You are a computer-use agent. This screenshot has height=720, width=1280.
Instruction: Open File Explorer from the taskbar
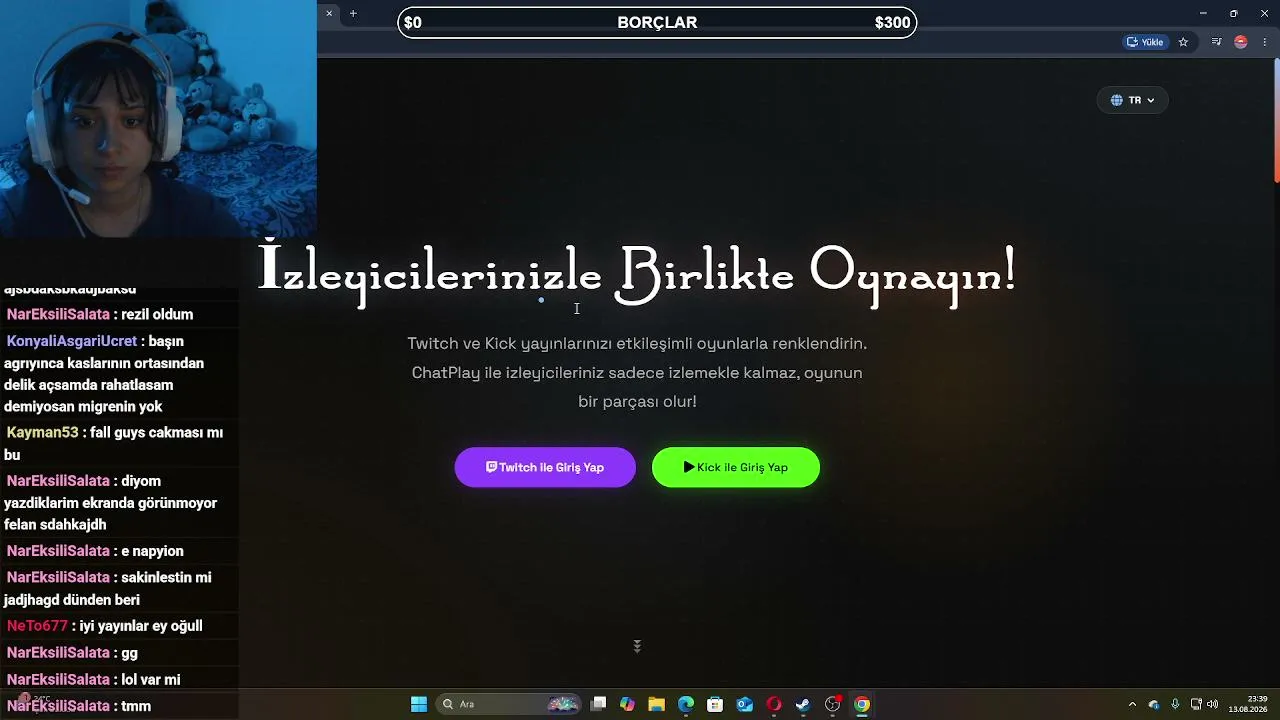[656, 704]
